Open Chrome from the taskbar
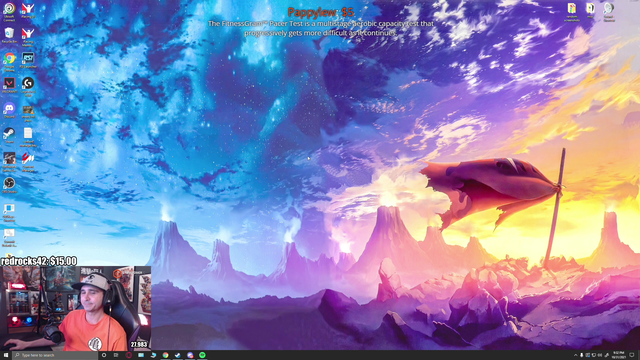 point(165,355)
